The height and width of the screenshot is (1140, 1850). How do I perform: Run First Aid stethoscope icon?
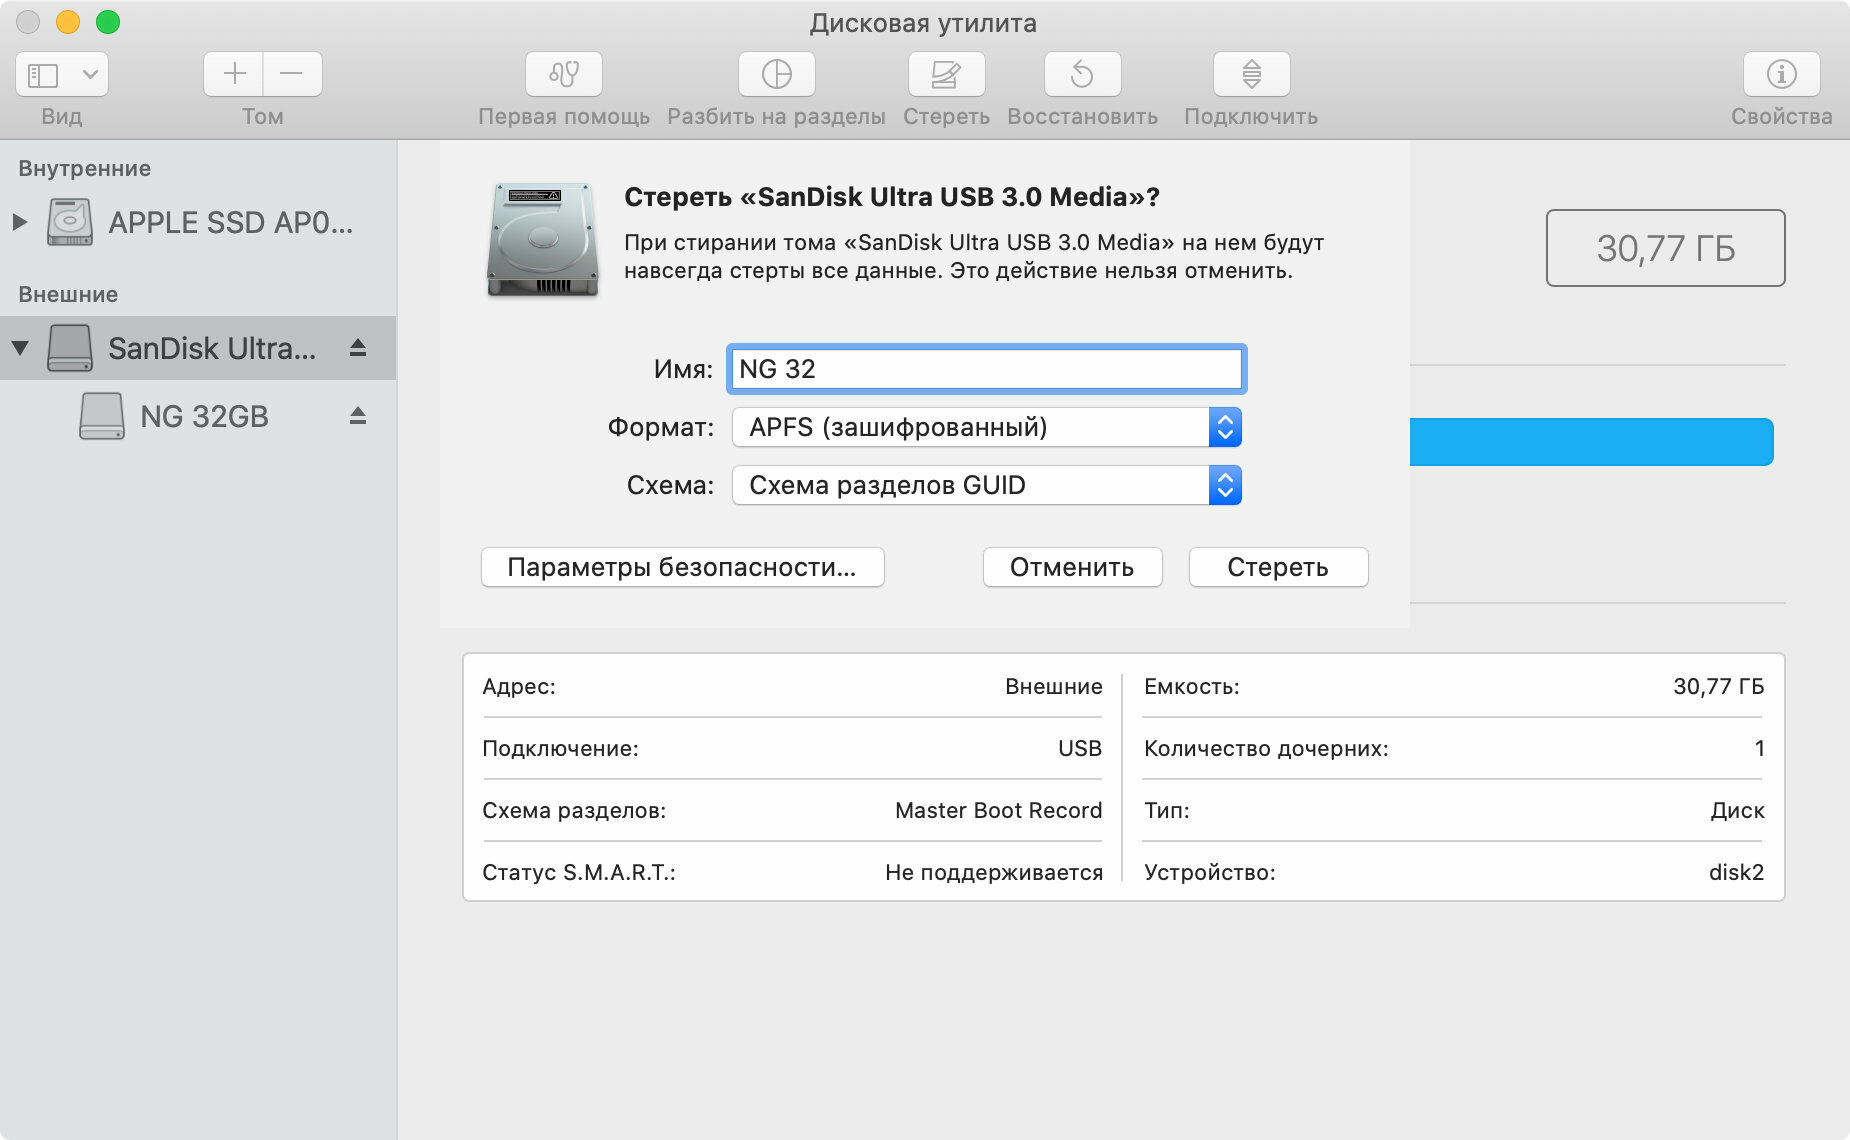[x=564, y=74]
